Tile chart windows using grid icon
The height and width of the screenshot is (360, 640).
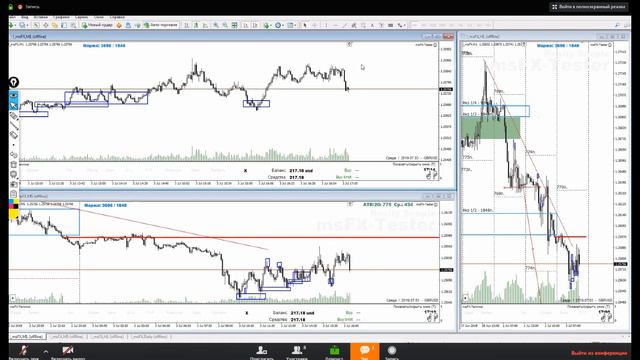click(235, 25)
